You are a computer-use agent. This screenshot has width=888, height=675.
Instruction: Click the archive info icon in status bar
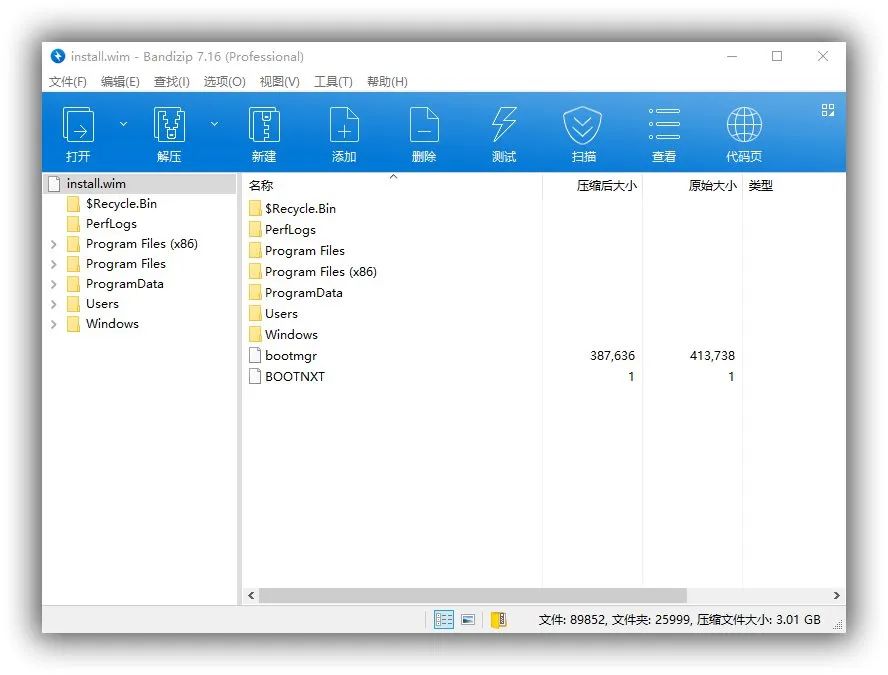(498, 620)
